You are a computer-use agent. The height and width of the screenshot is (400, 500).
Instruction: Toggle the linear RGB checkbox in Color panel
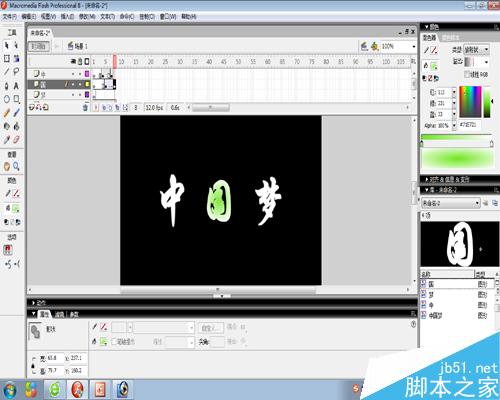coord(467,74)
